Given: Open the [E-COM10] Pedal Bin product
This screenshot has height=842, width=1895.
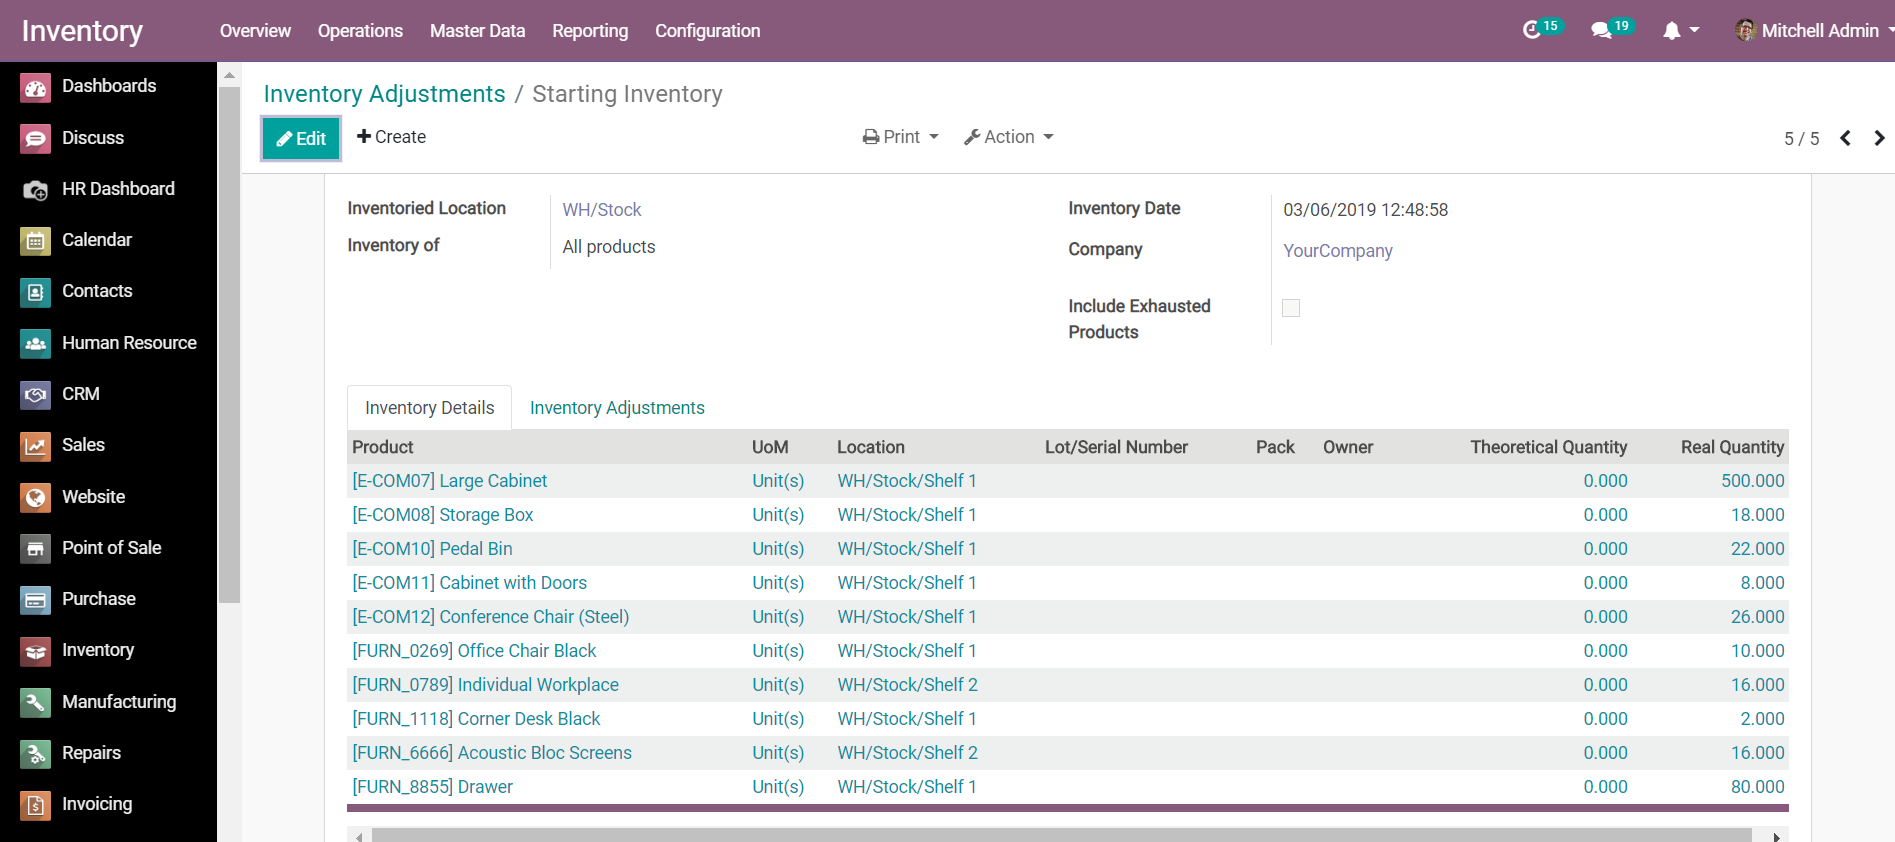Looking at the screenshot, I should point(432,549).
